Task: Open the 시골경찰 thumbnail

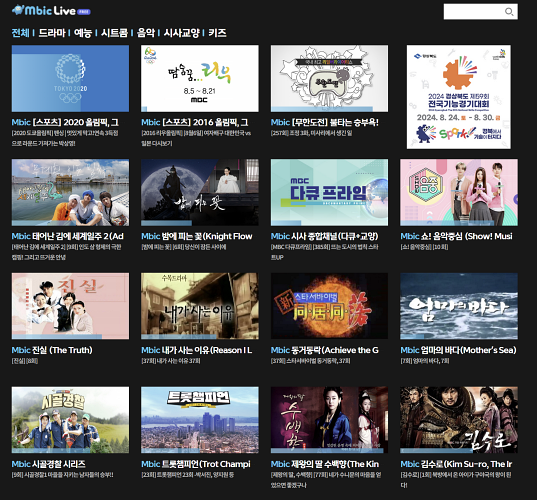Action: click(70, 420)
